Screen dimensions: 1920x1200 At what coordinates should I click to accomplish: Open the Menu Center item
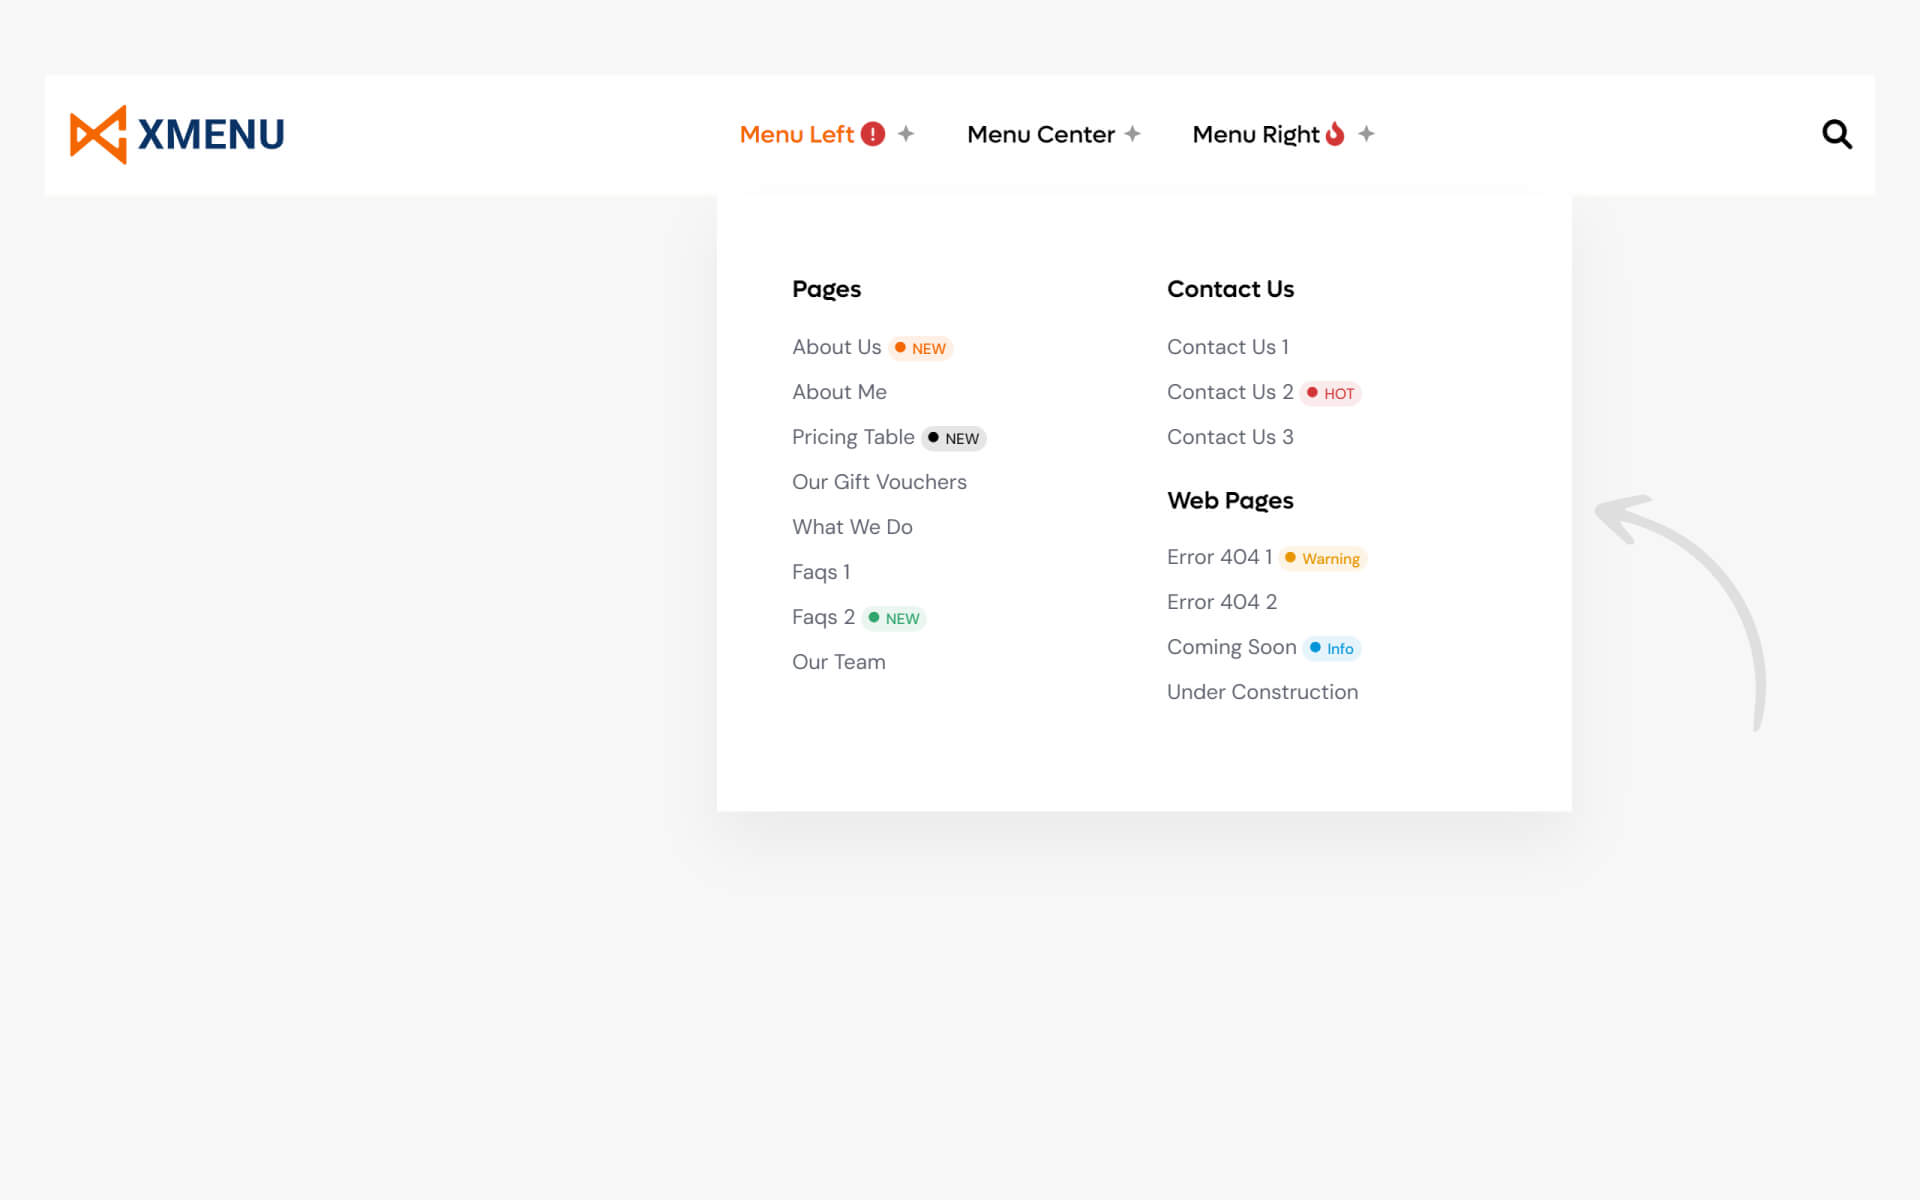click(1040, 134)
